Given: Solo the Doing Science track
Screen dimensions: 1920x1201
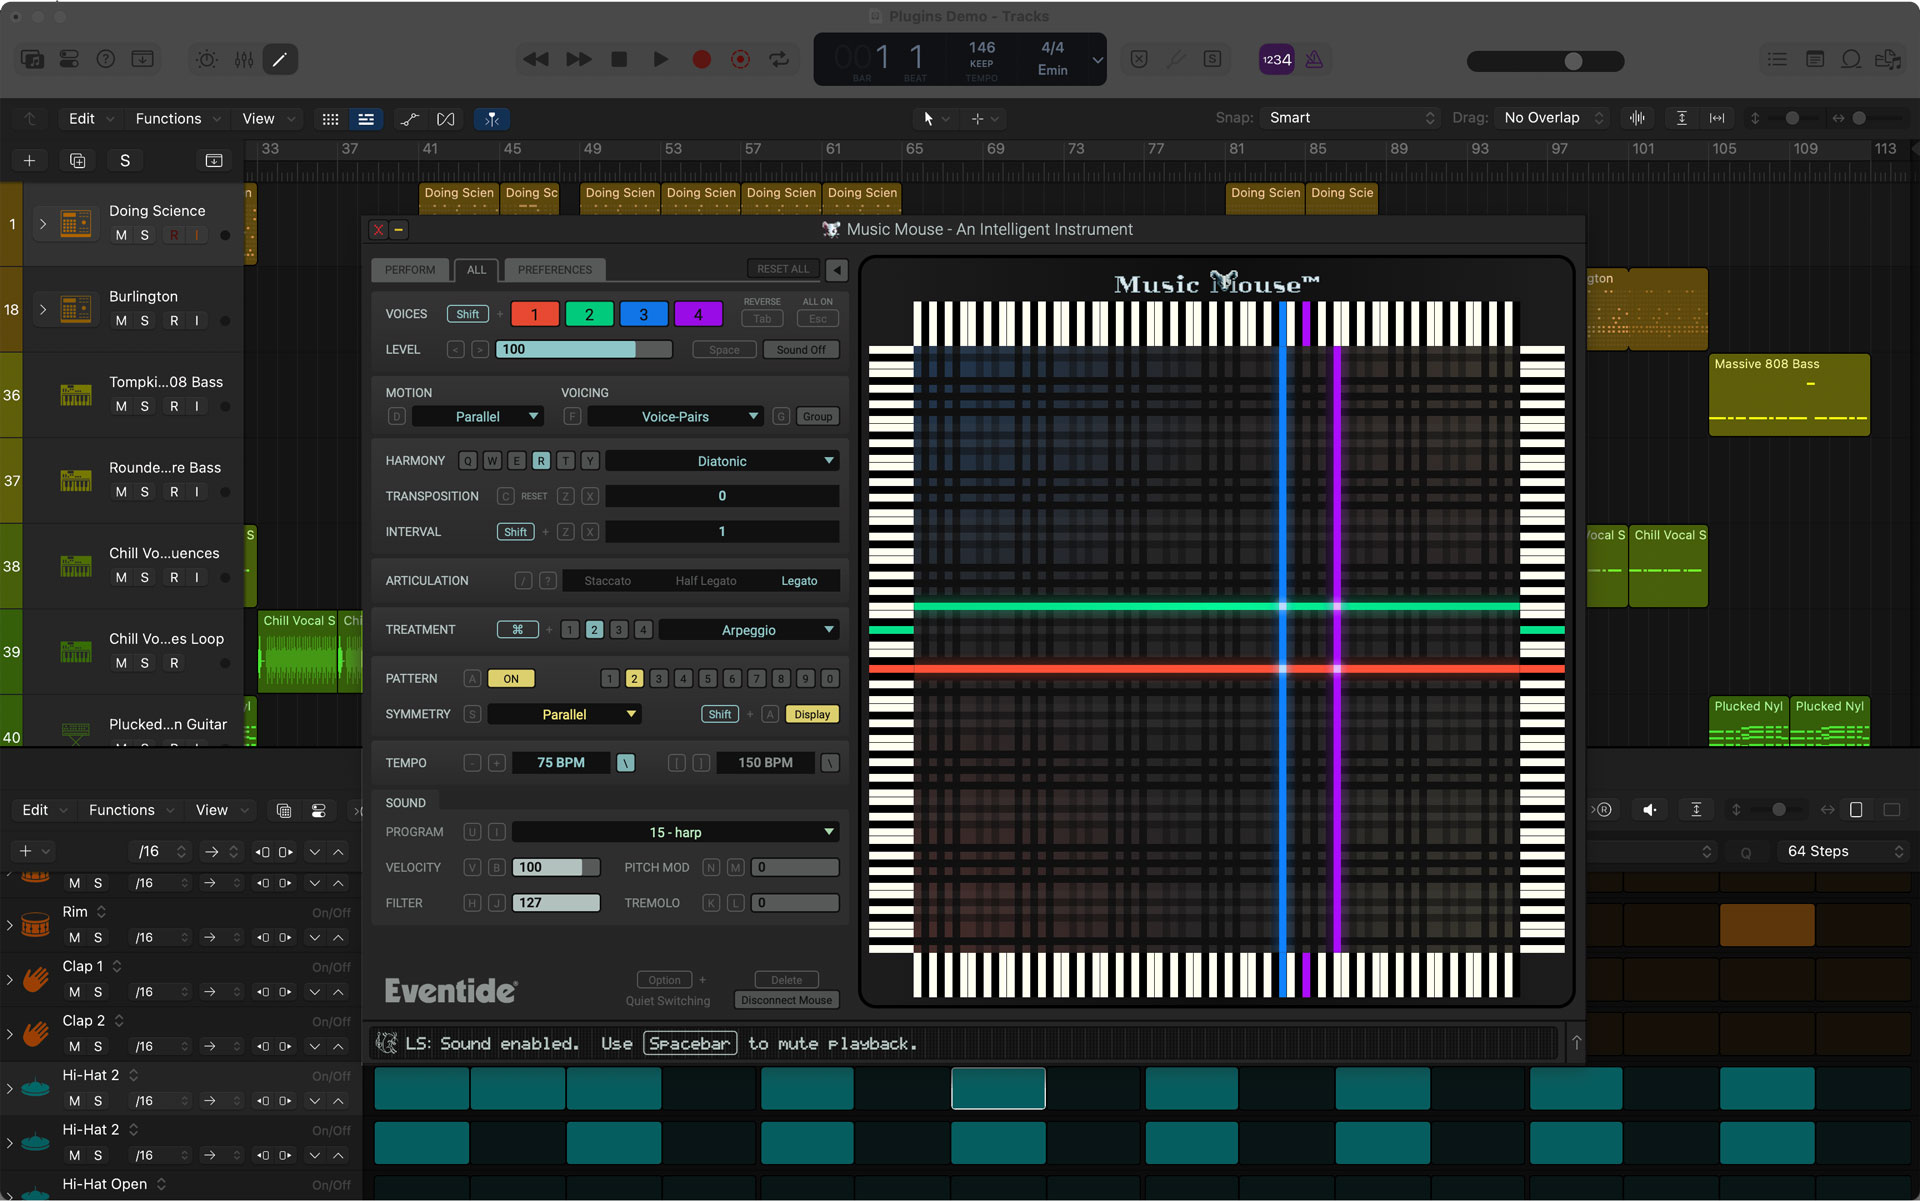Looking at the screenshot, I should tap(145, 235).
